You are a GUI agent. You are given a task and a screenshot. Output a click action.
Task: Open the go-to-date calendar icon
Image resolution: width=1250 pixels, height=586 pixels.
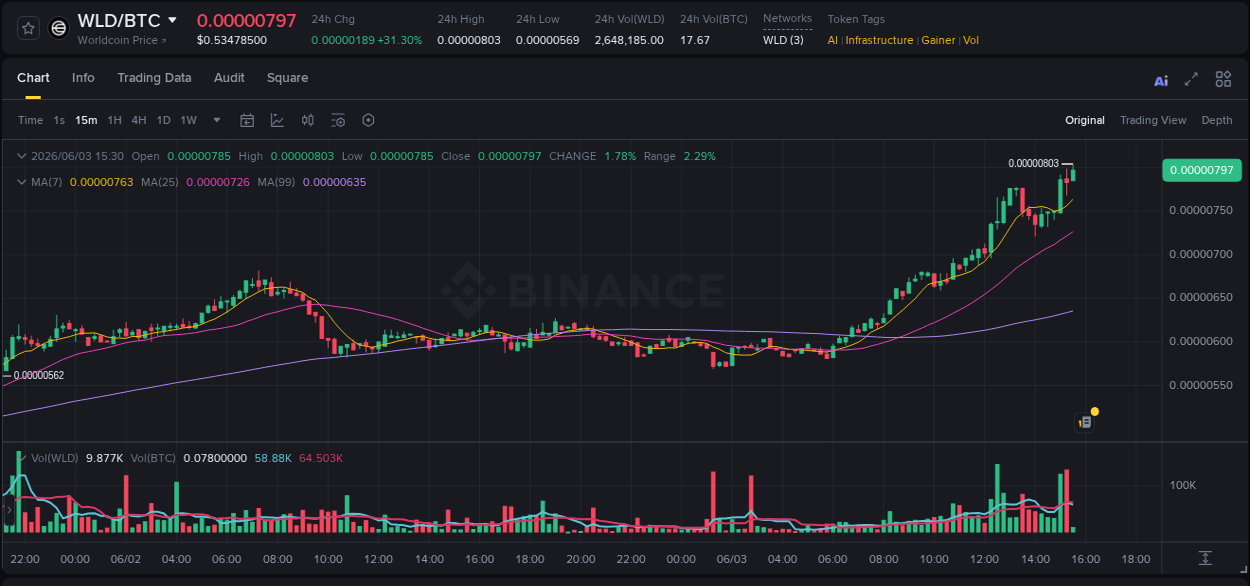247,120
